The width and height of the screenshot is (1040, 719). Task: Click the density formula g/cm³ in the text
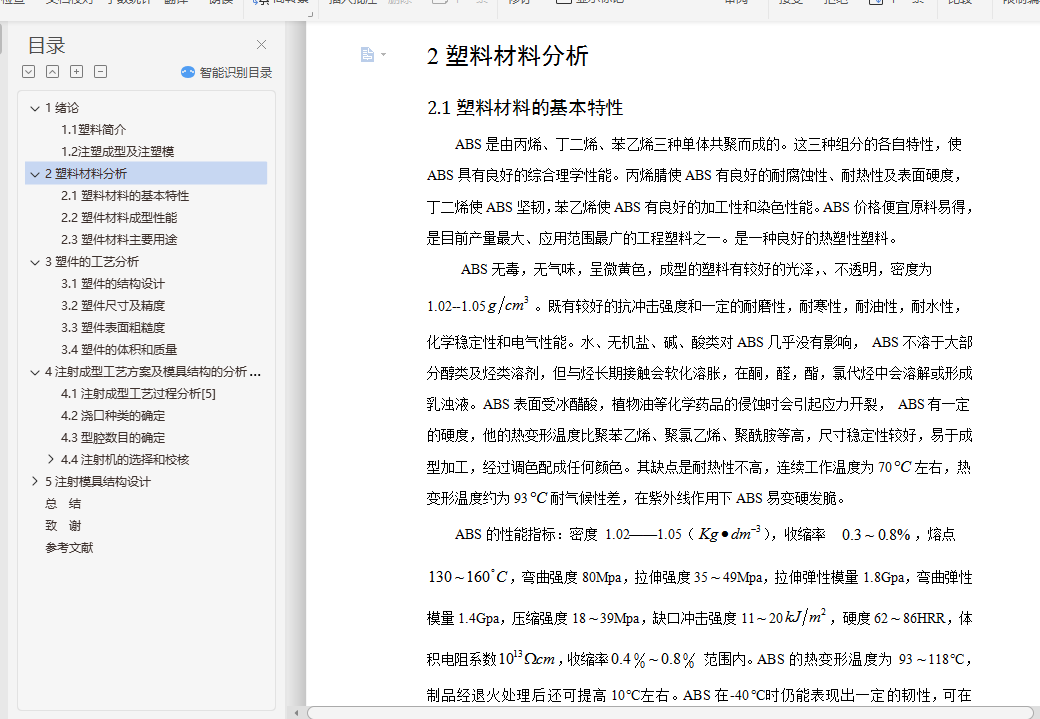point(508,305)
